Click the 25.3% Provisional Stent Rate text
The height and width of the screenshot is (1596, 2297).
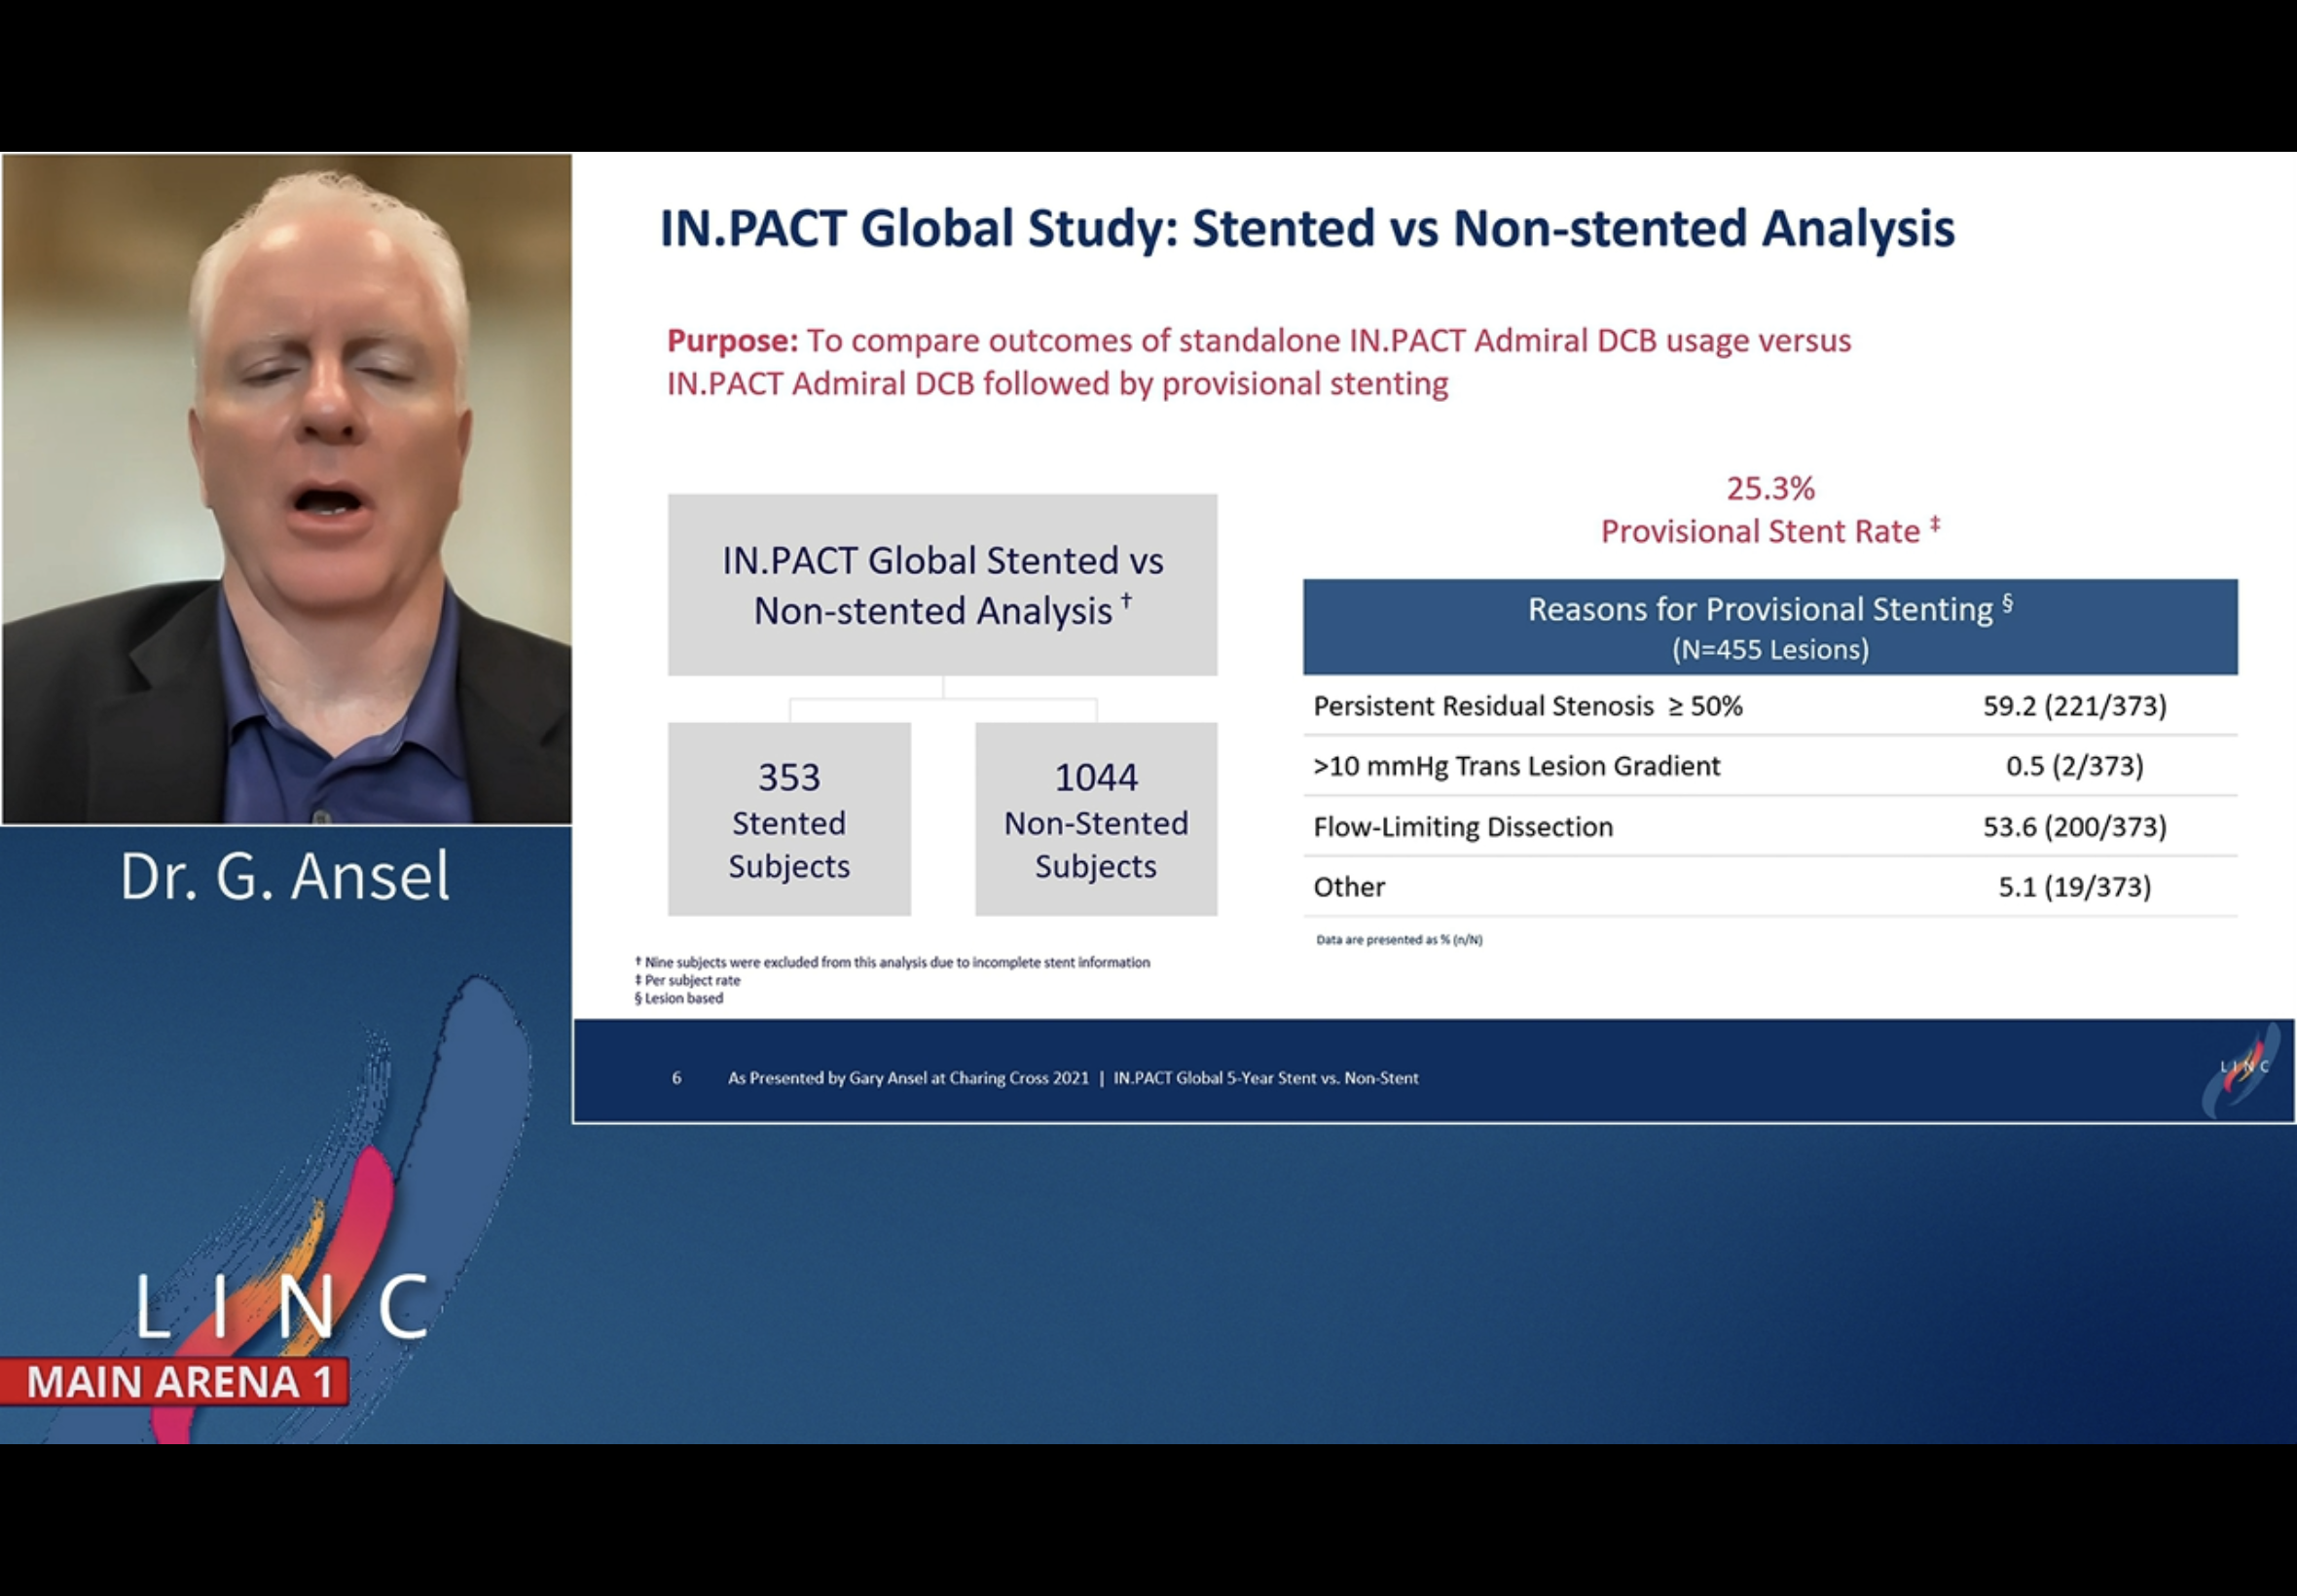point(1769,510)
